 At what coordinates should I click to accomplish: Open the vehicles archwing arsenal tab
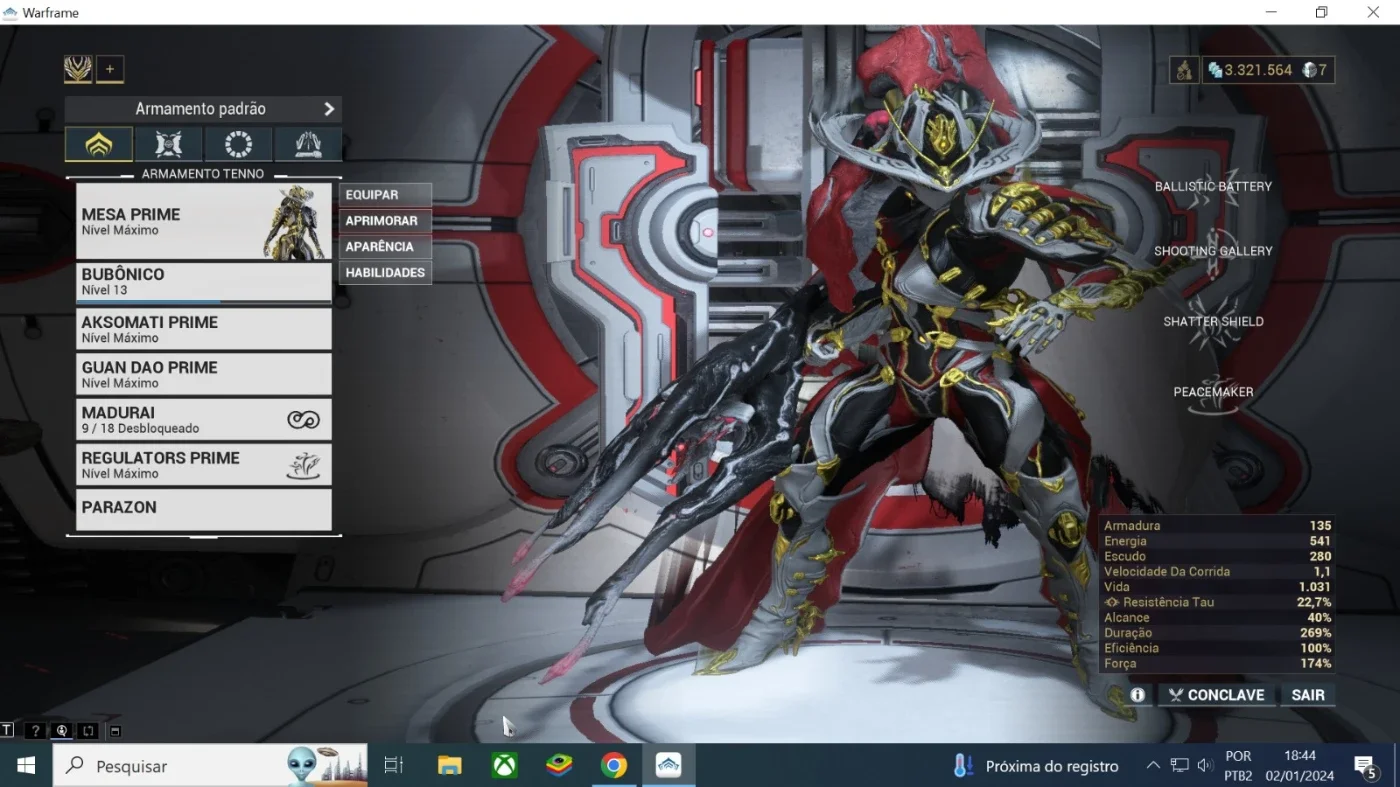pyautogui.click(x=308, y=144)
